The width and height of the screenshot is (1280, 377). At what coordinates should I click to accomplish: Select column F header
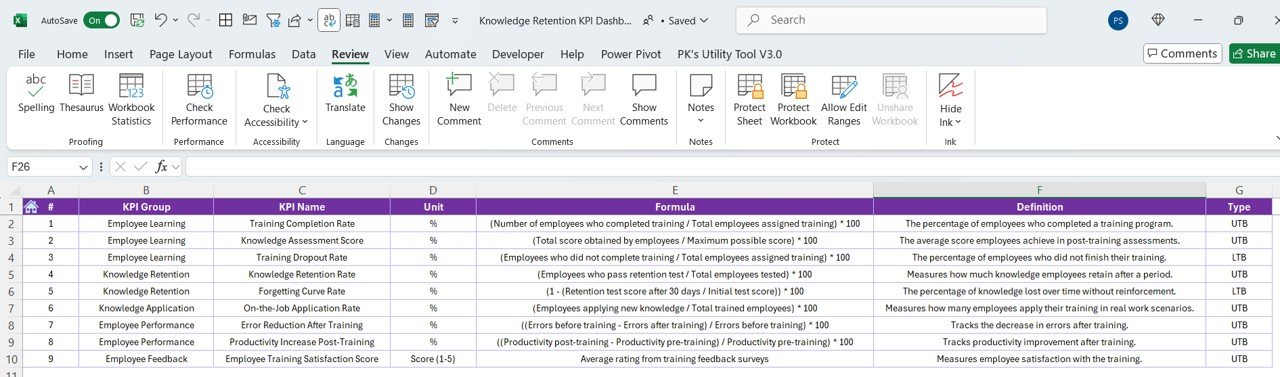1039,190
